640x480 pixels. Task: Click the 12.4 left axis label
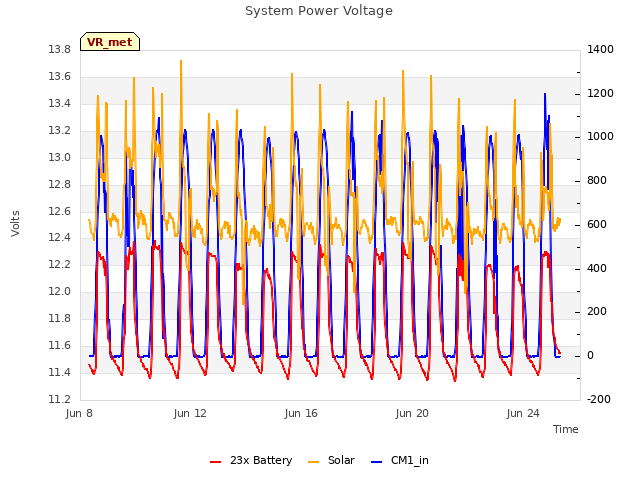coord(60,238)
